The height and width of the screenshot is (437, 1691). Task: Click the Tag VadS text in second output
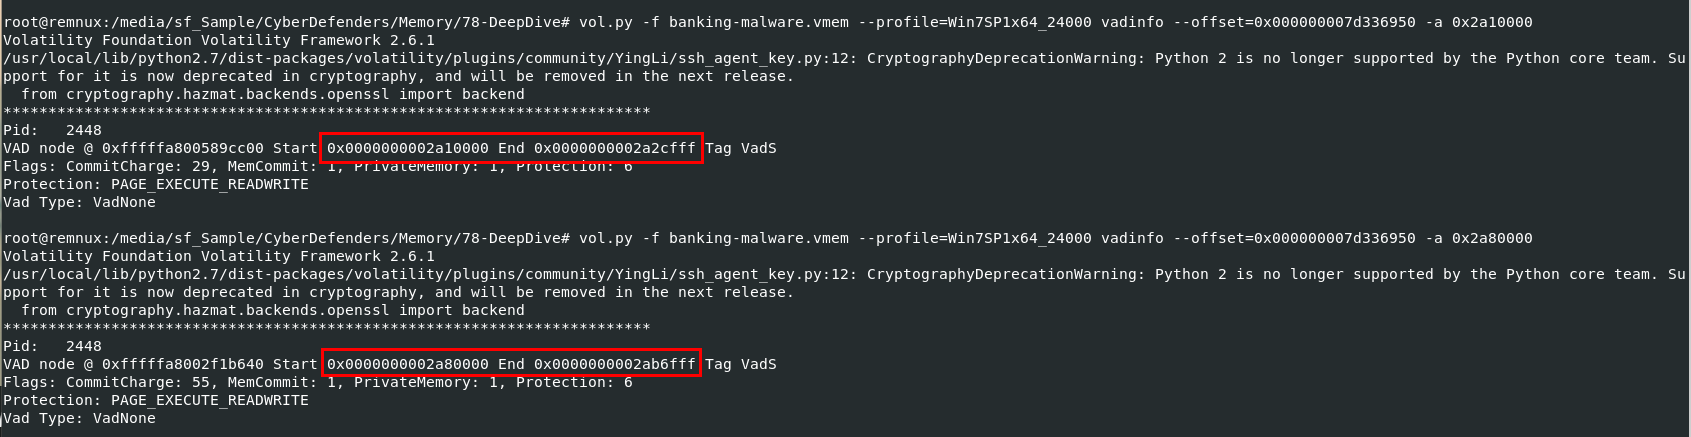tap(741, 364)
